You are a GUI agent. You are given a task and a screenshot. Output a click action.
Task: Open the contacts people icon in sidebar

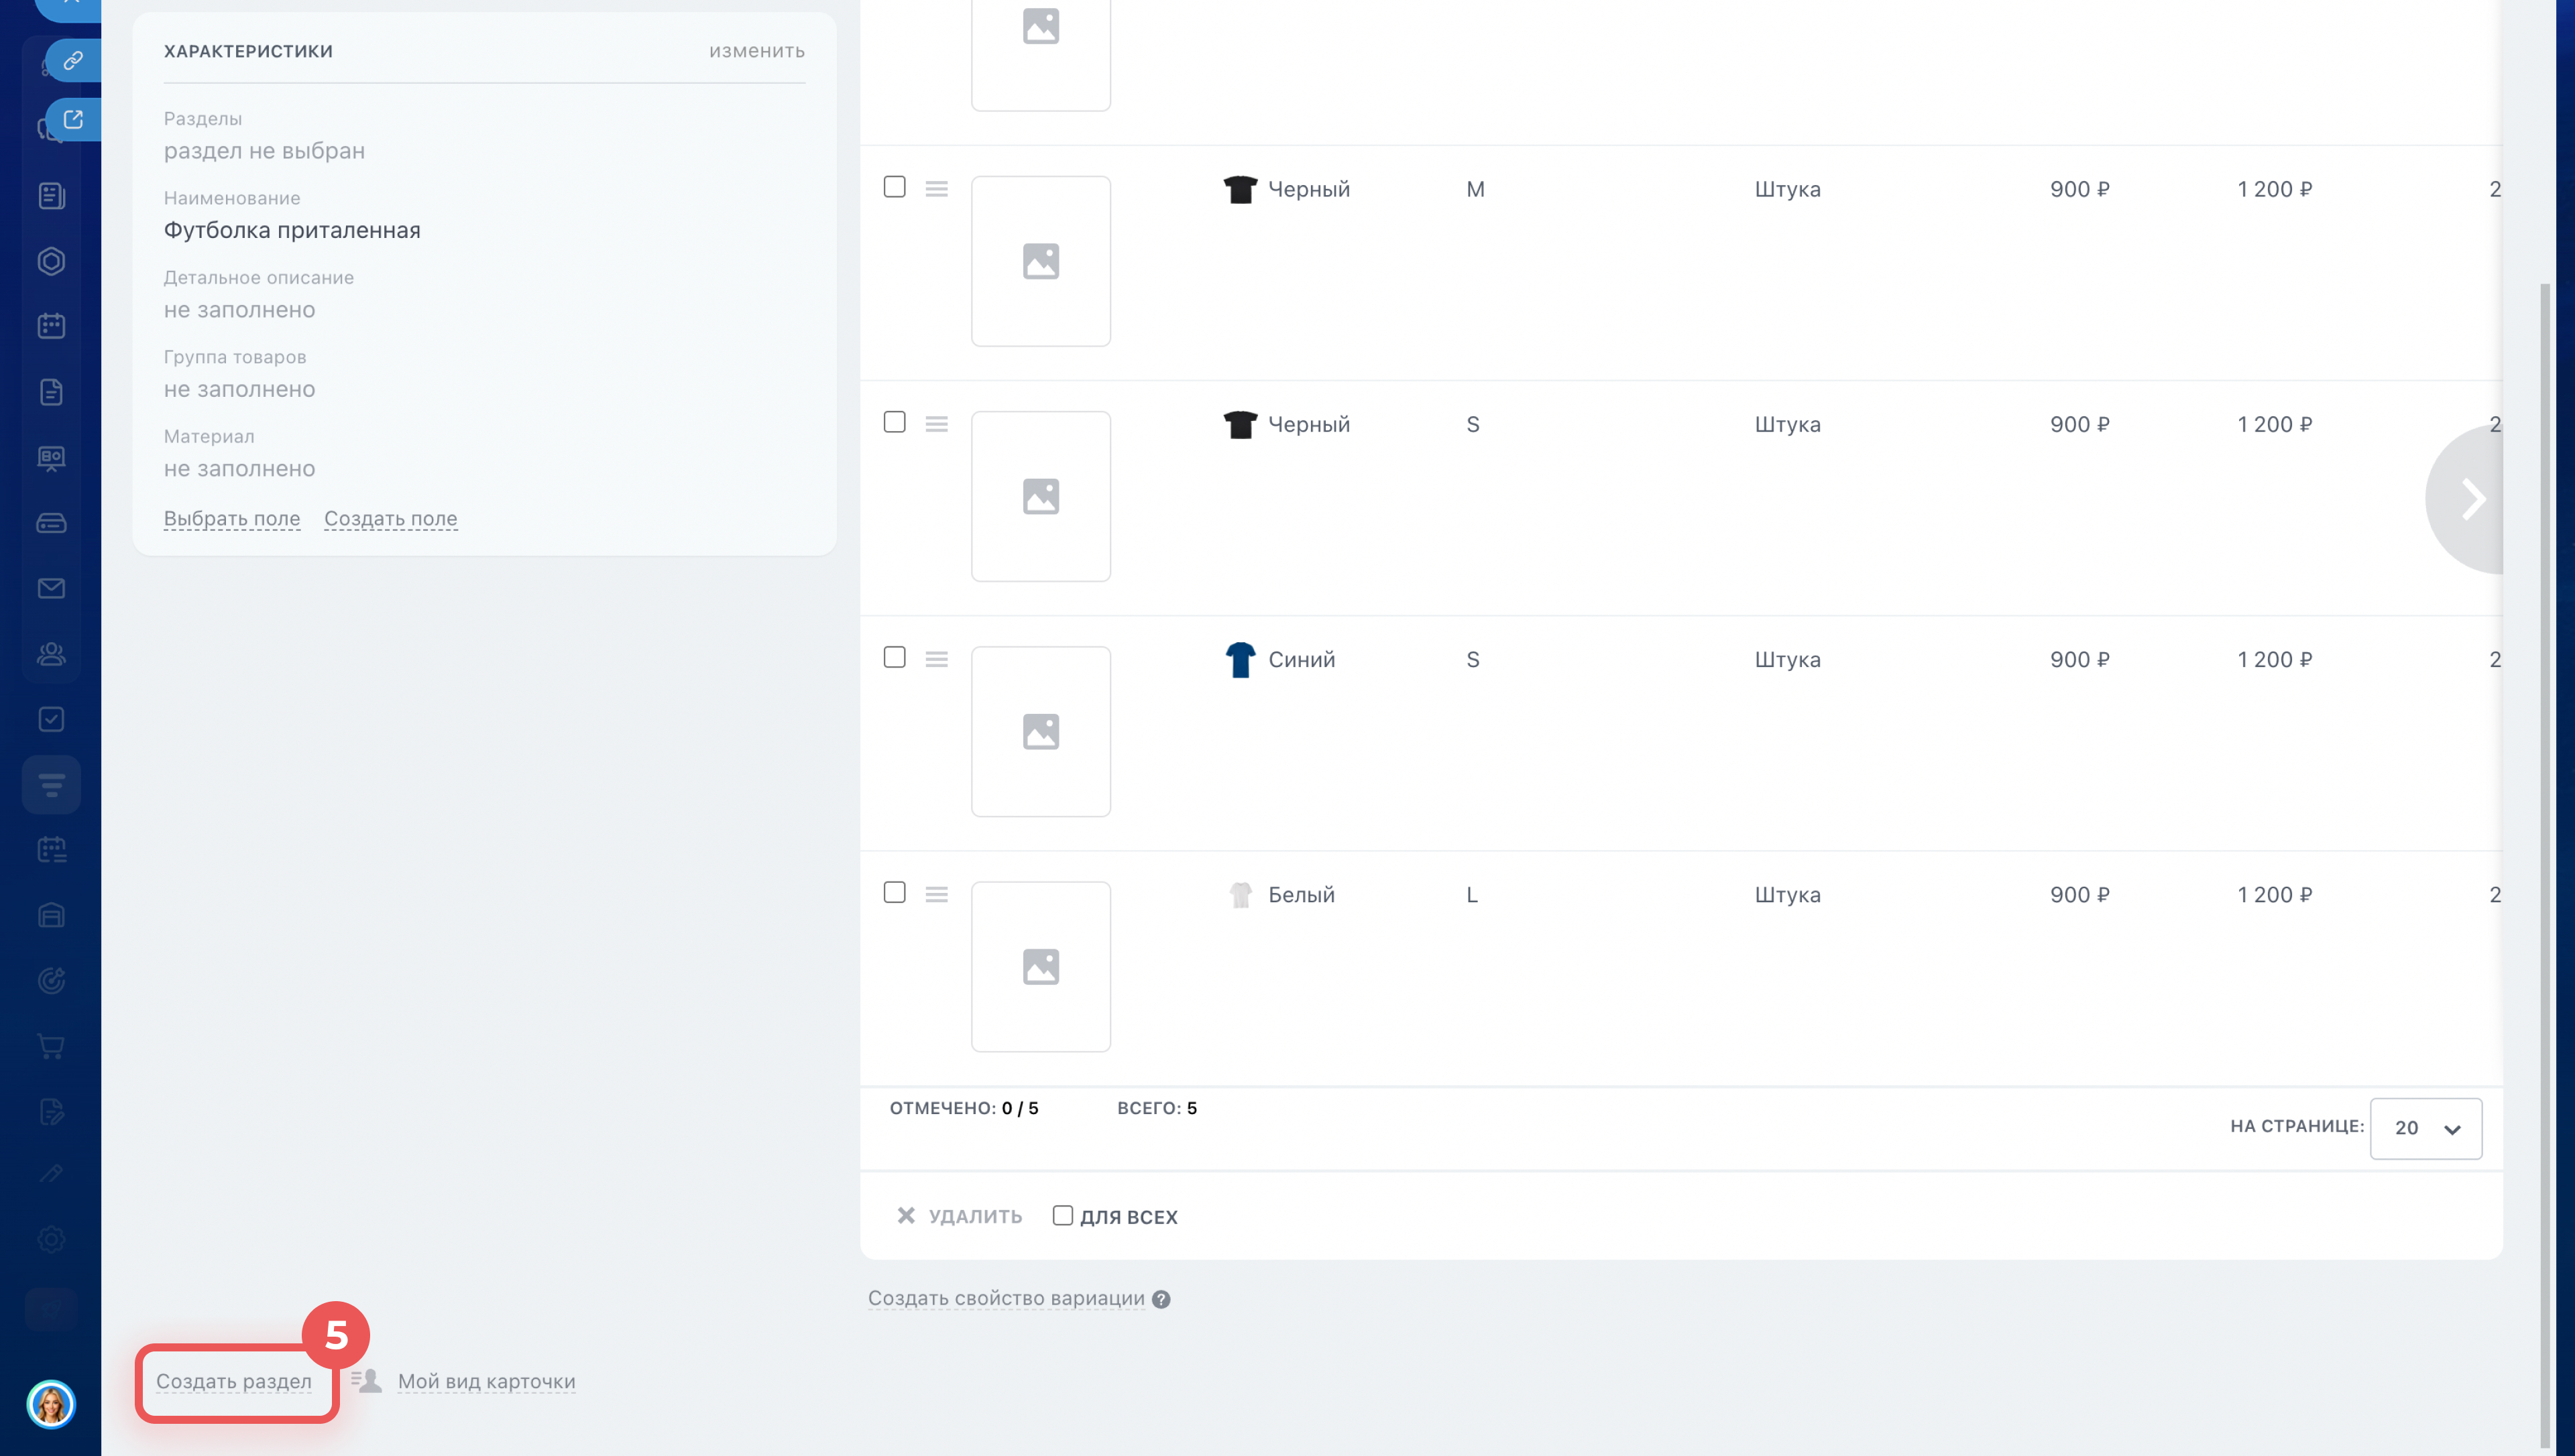pyautogui.click(x=51, y=653)
